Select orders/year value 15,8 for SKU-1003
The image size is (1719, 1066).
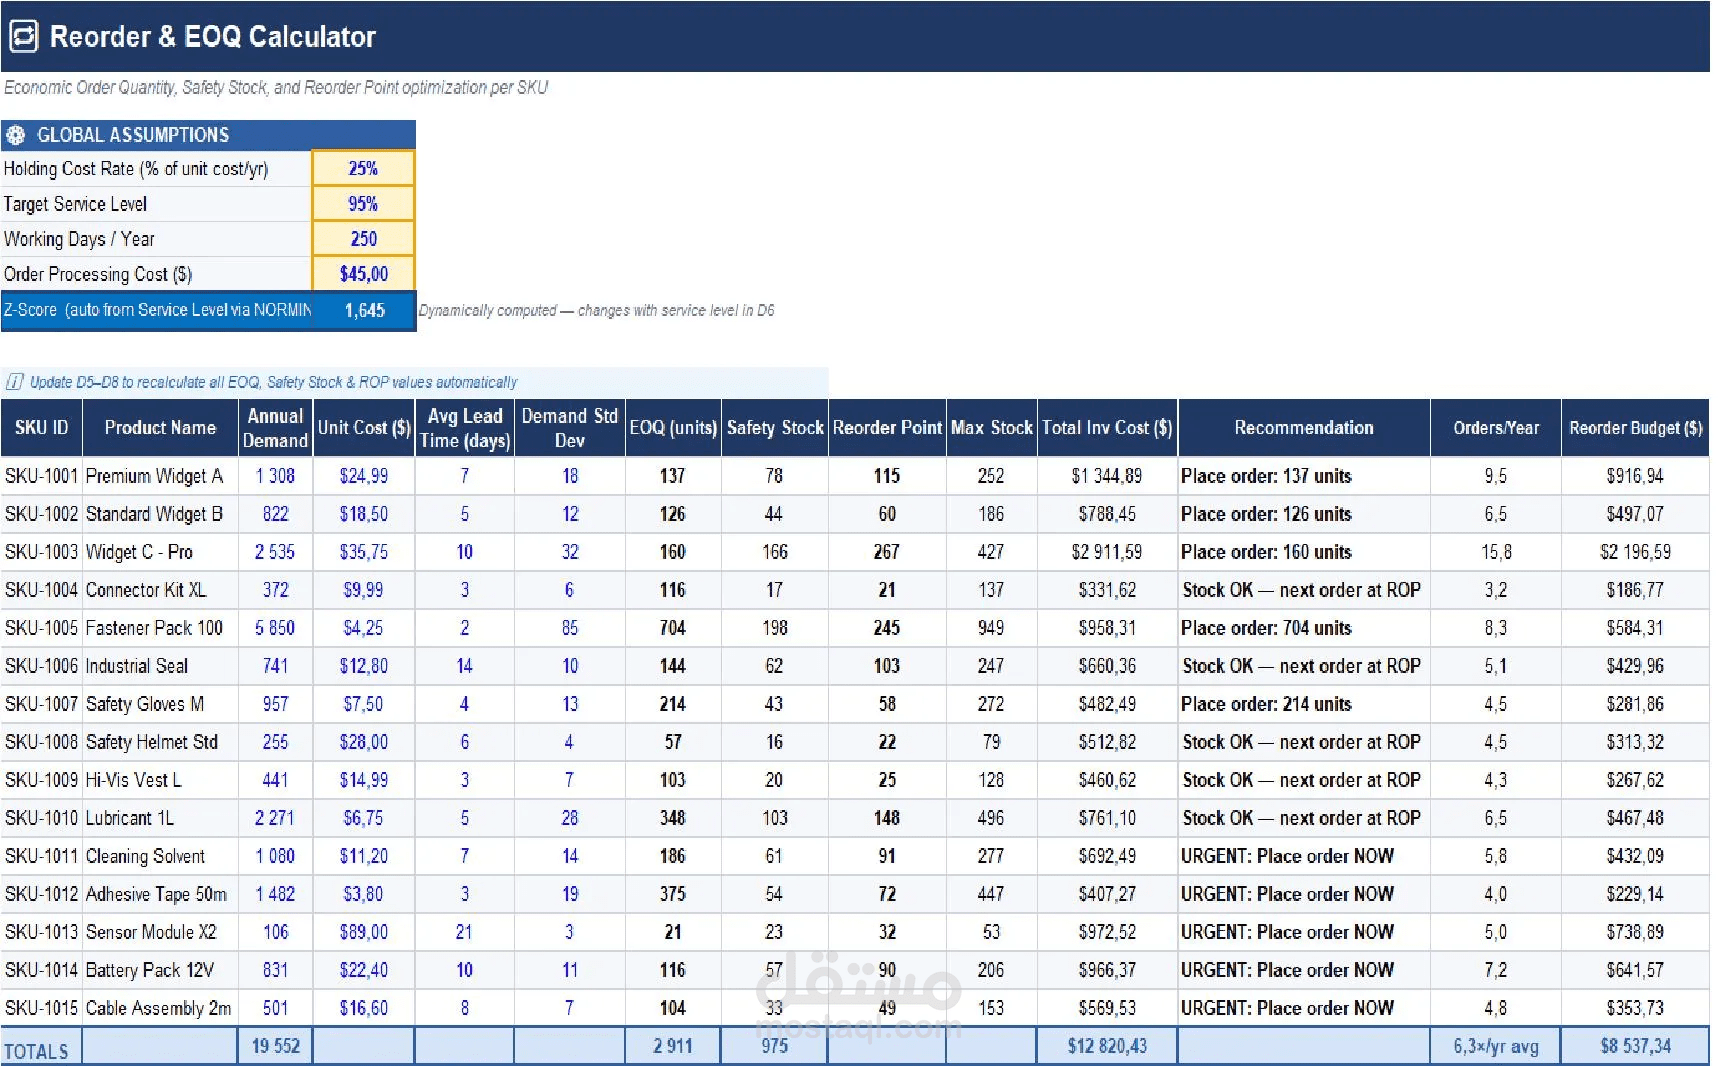click(1496, 552)
